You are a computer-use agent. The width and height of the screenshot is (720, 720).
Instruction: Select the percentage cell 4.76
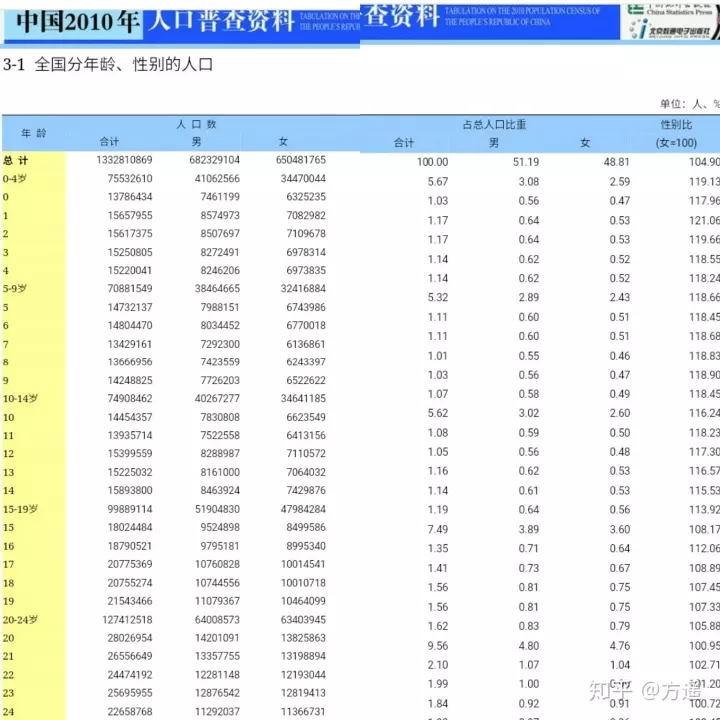pos(619,646)
